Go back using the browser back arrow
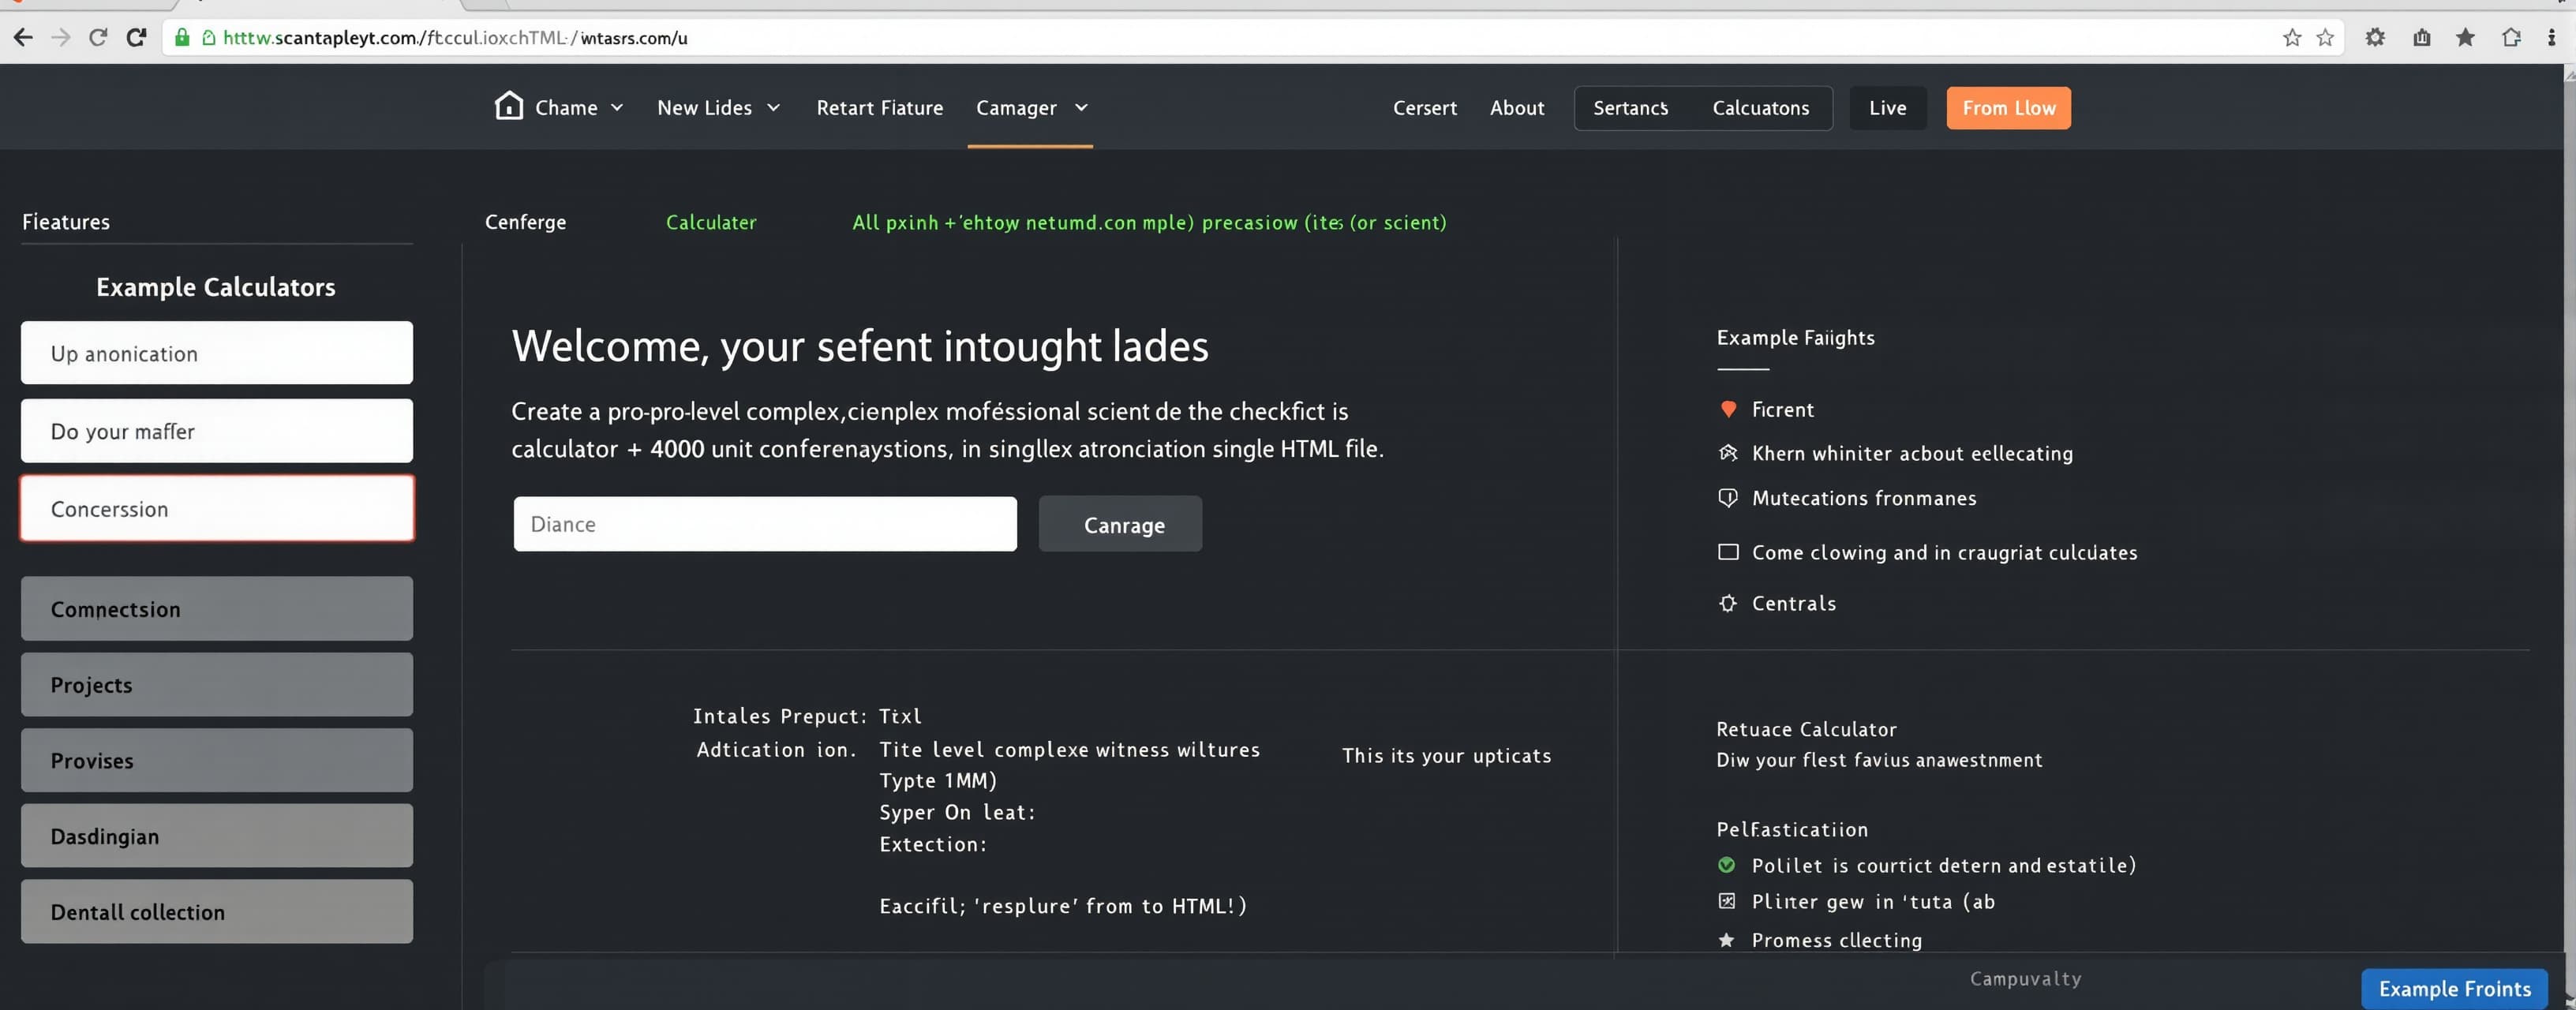The image size is (2576, 1010). [23, 38]
